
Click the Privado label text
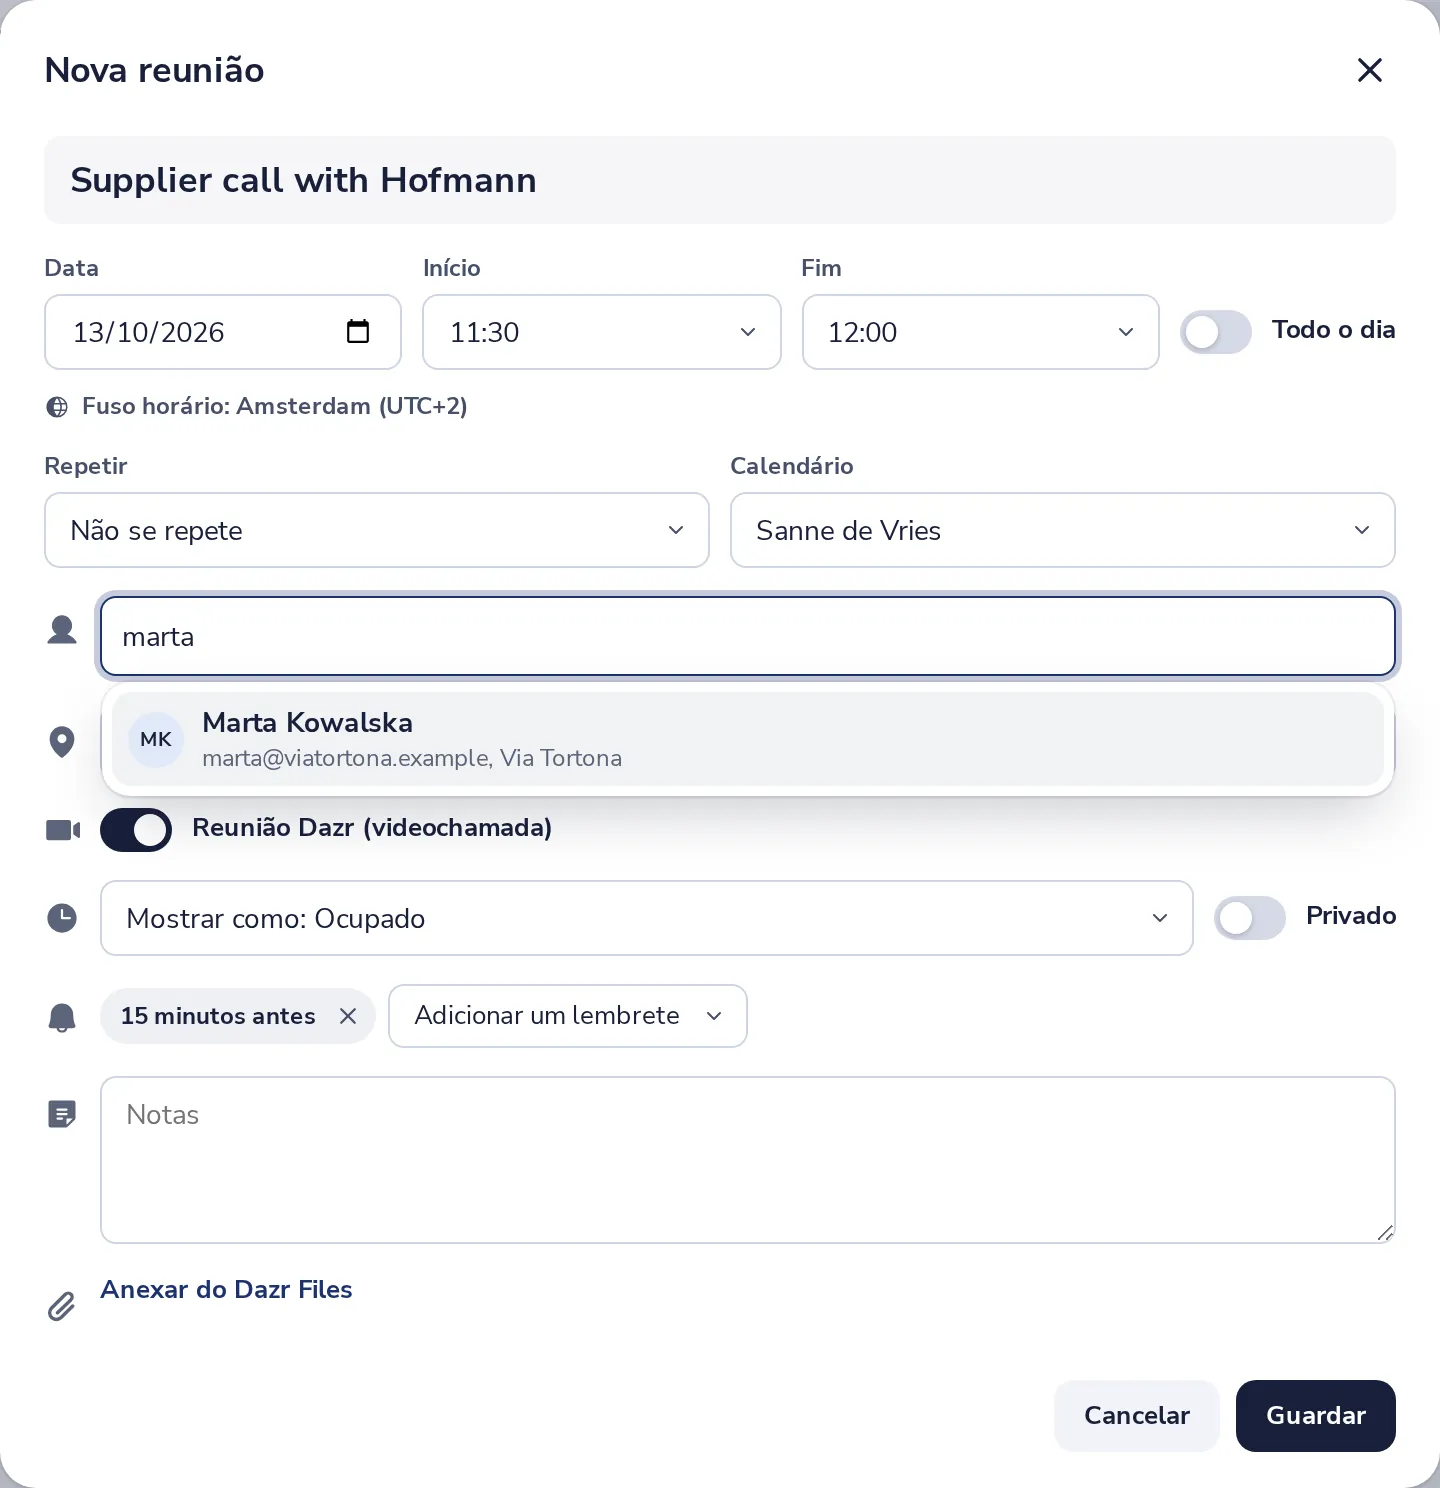coord(1351,916)
